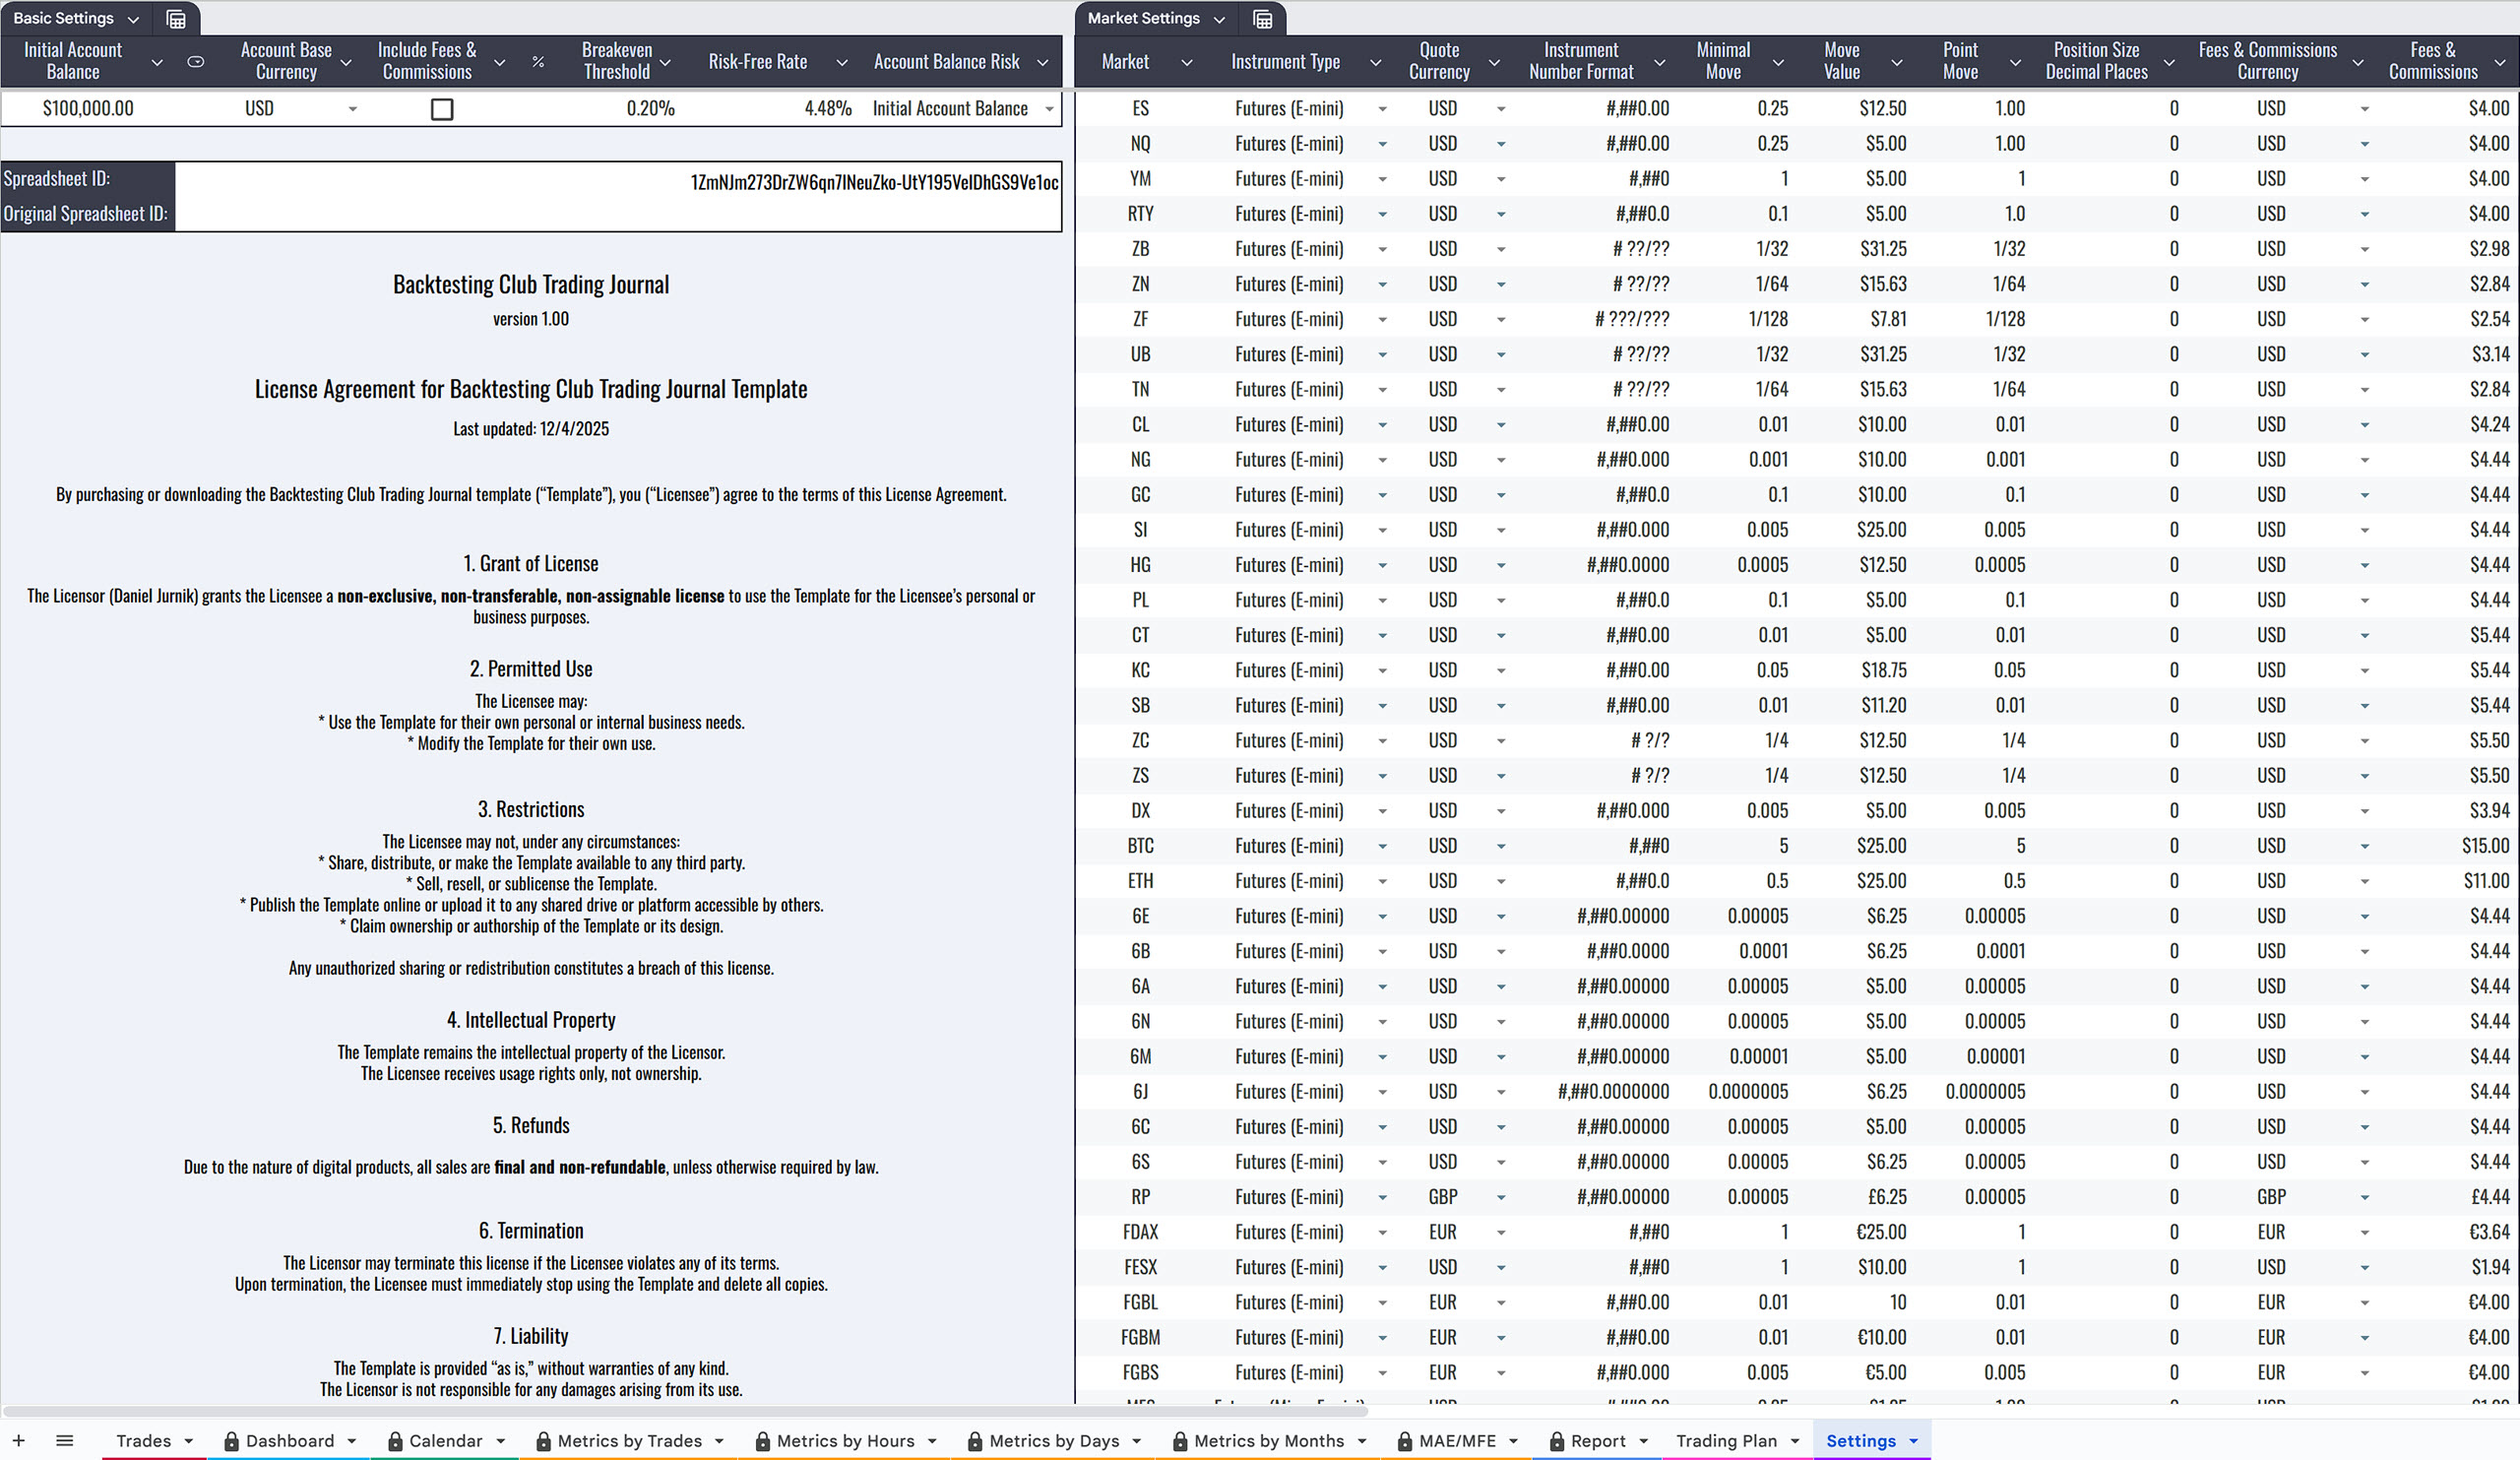The width and height of the screenshot is (2520, 1460).
Task: Click the dropdown-chip icon beside Initial Account Balance
Action: pos(196,62)
